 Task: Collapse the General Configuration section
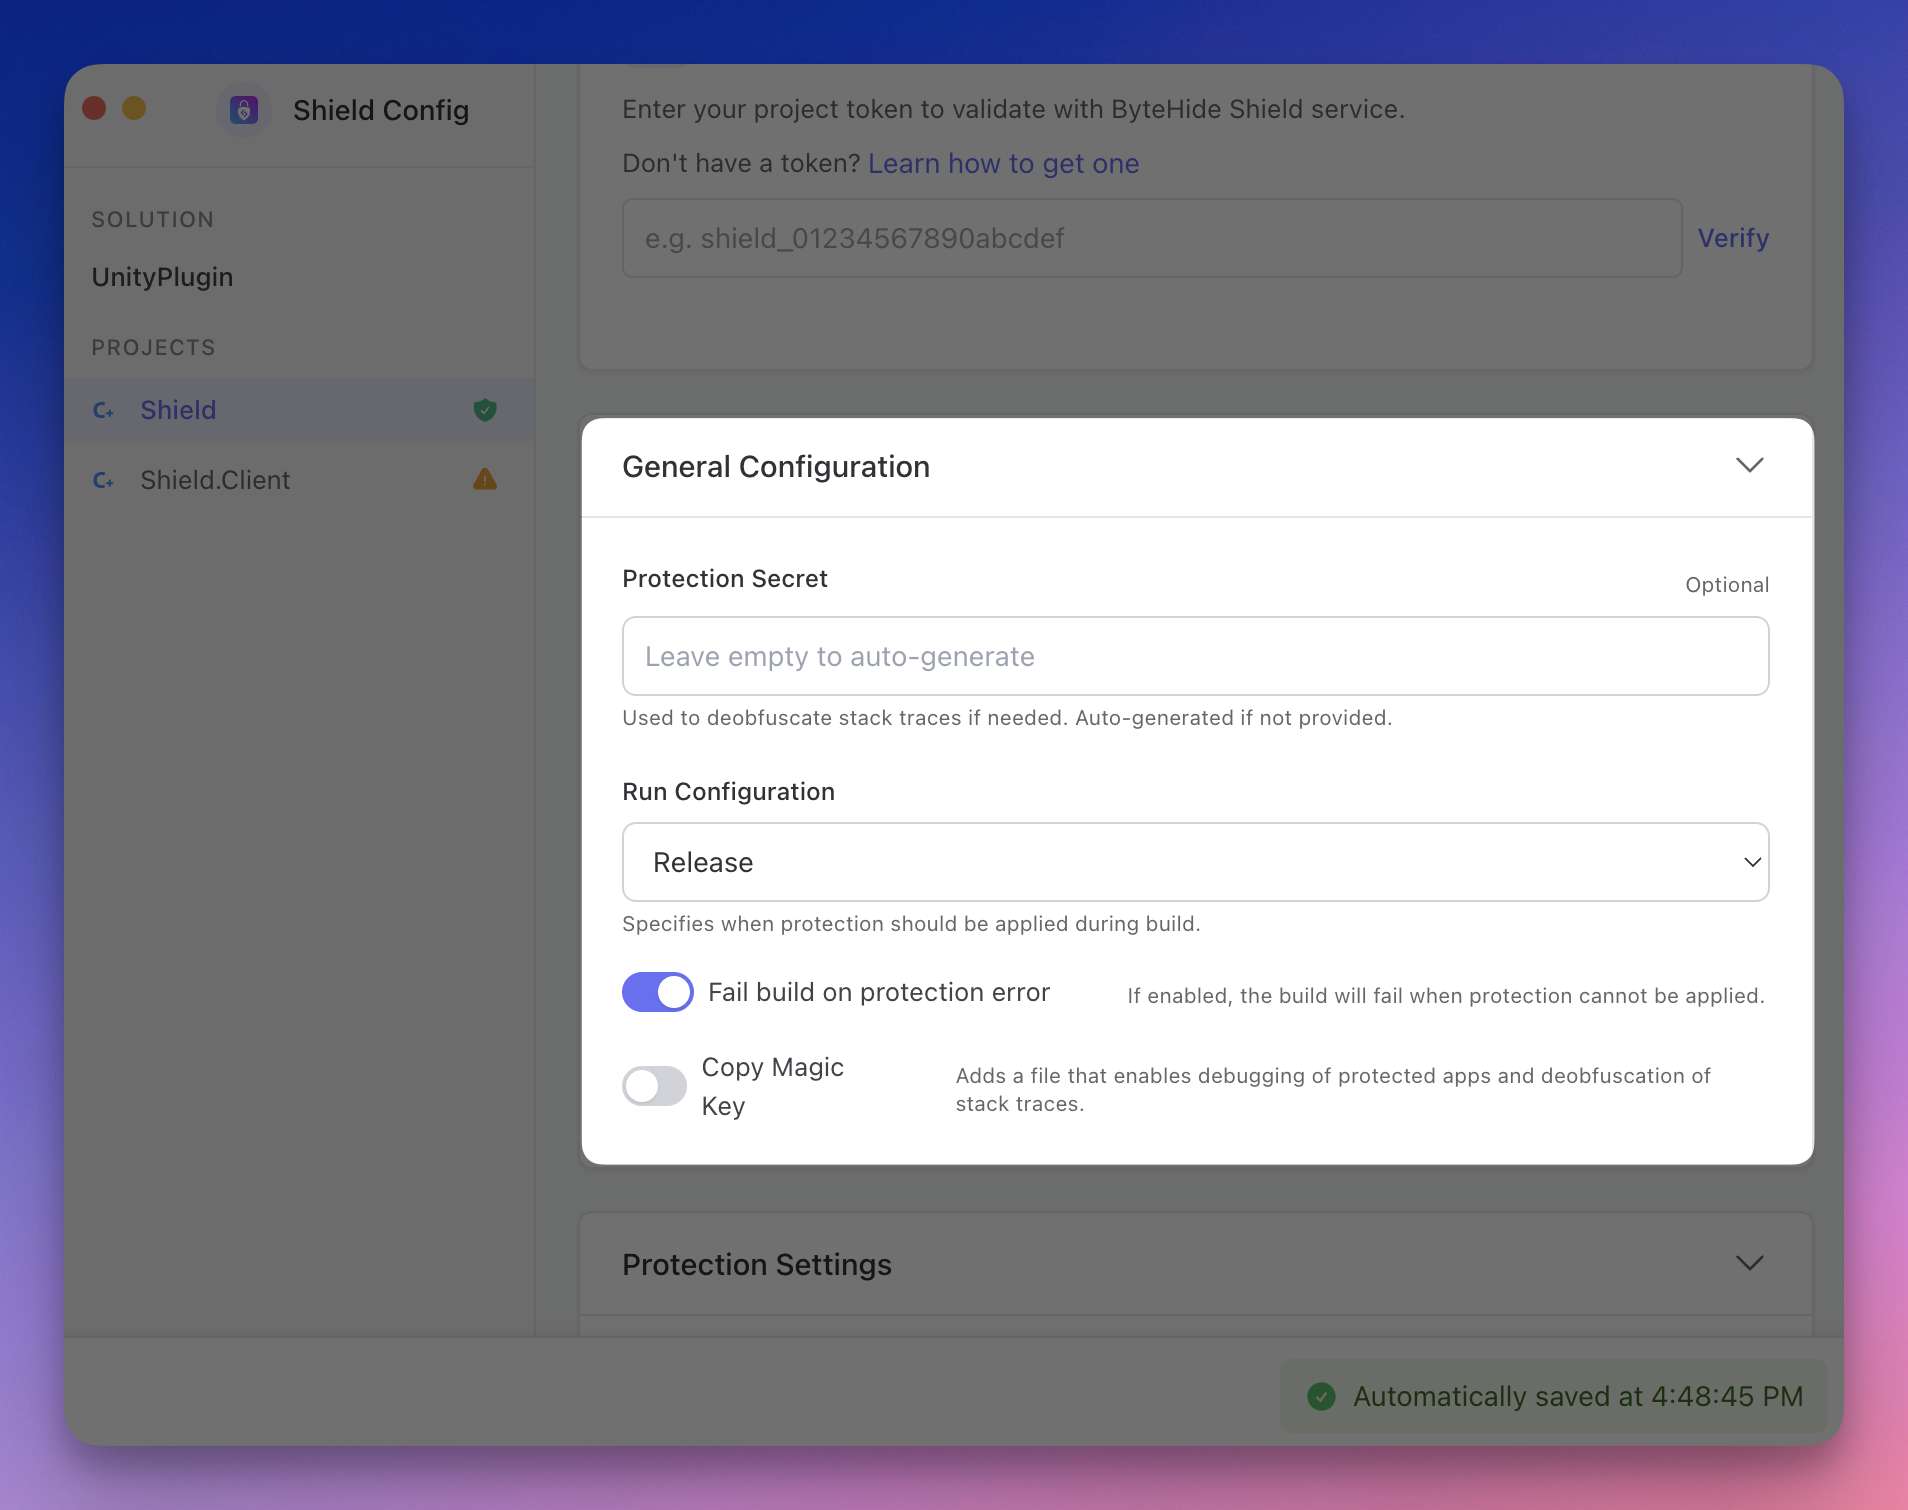pos(1749,466)
